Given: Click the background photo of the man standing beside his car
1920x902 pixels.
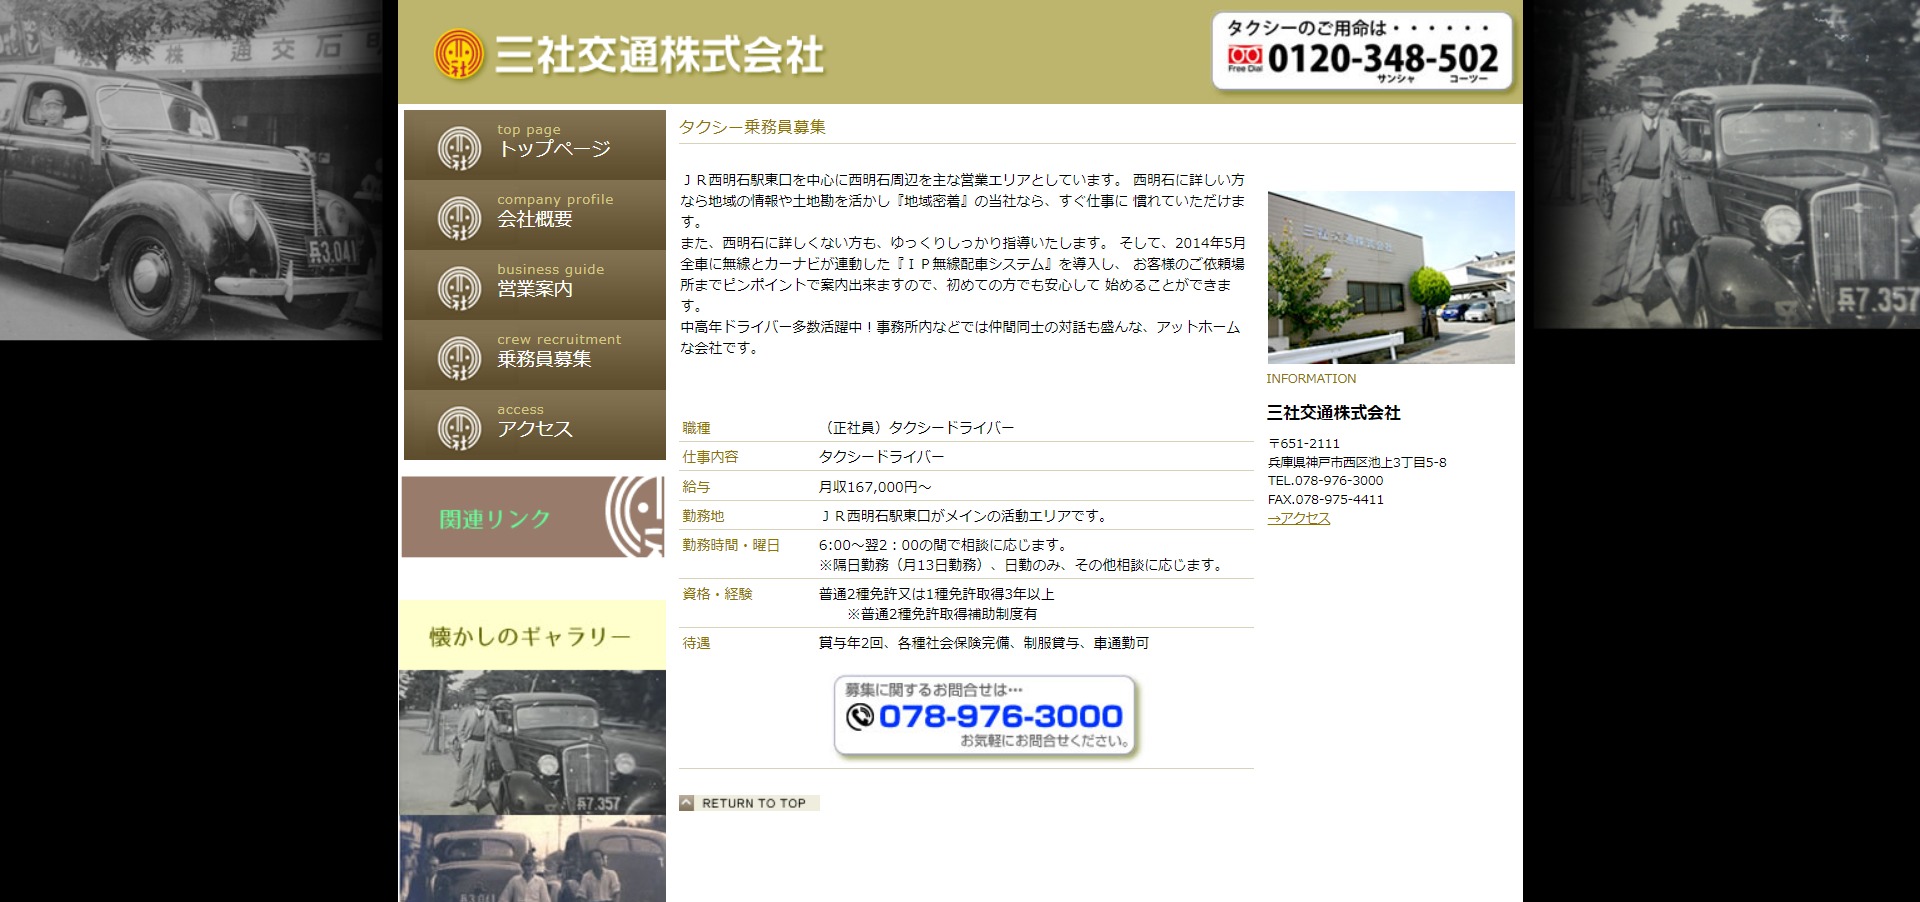Looking at the screenshot, I should pyautogui.click(x=1727, y=164).
